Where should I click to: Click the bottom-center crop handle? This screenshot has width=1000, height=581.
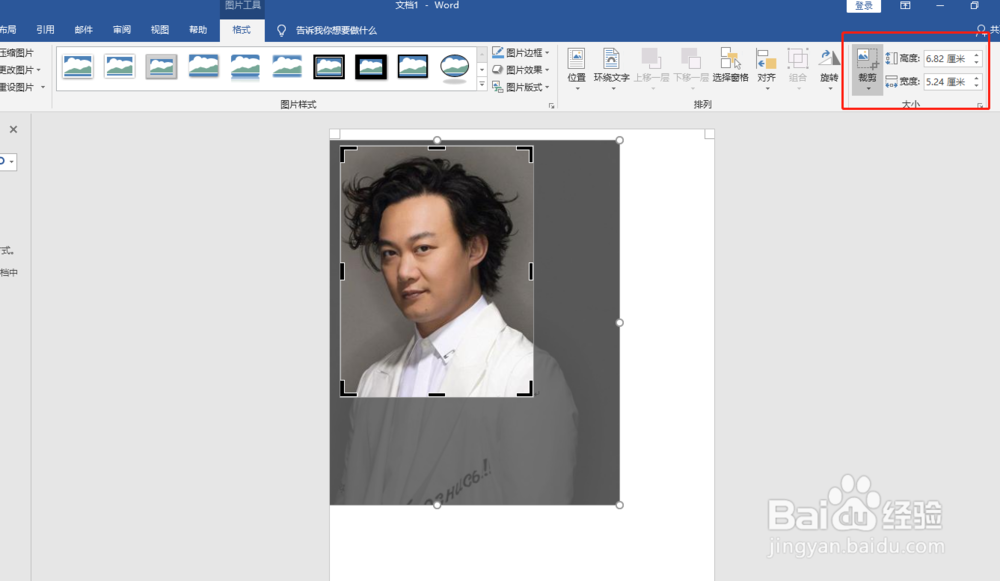[x=437, y=395]
